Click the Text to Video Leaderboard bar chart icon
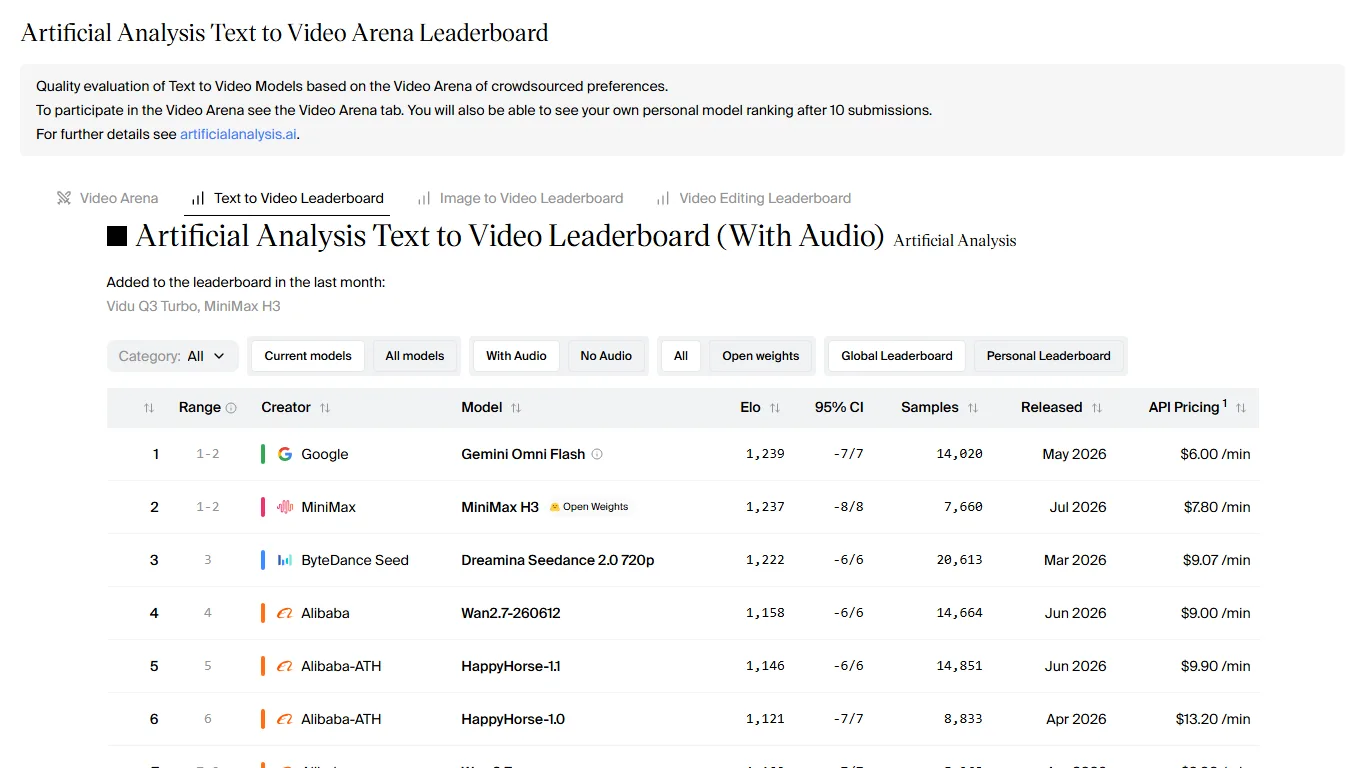This screenshot has width=1365, height=768. pyautogui.click(x=198, y=198)
